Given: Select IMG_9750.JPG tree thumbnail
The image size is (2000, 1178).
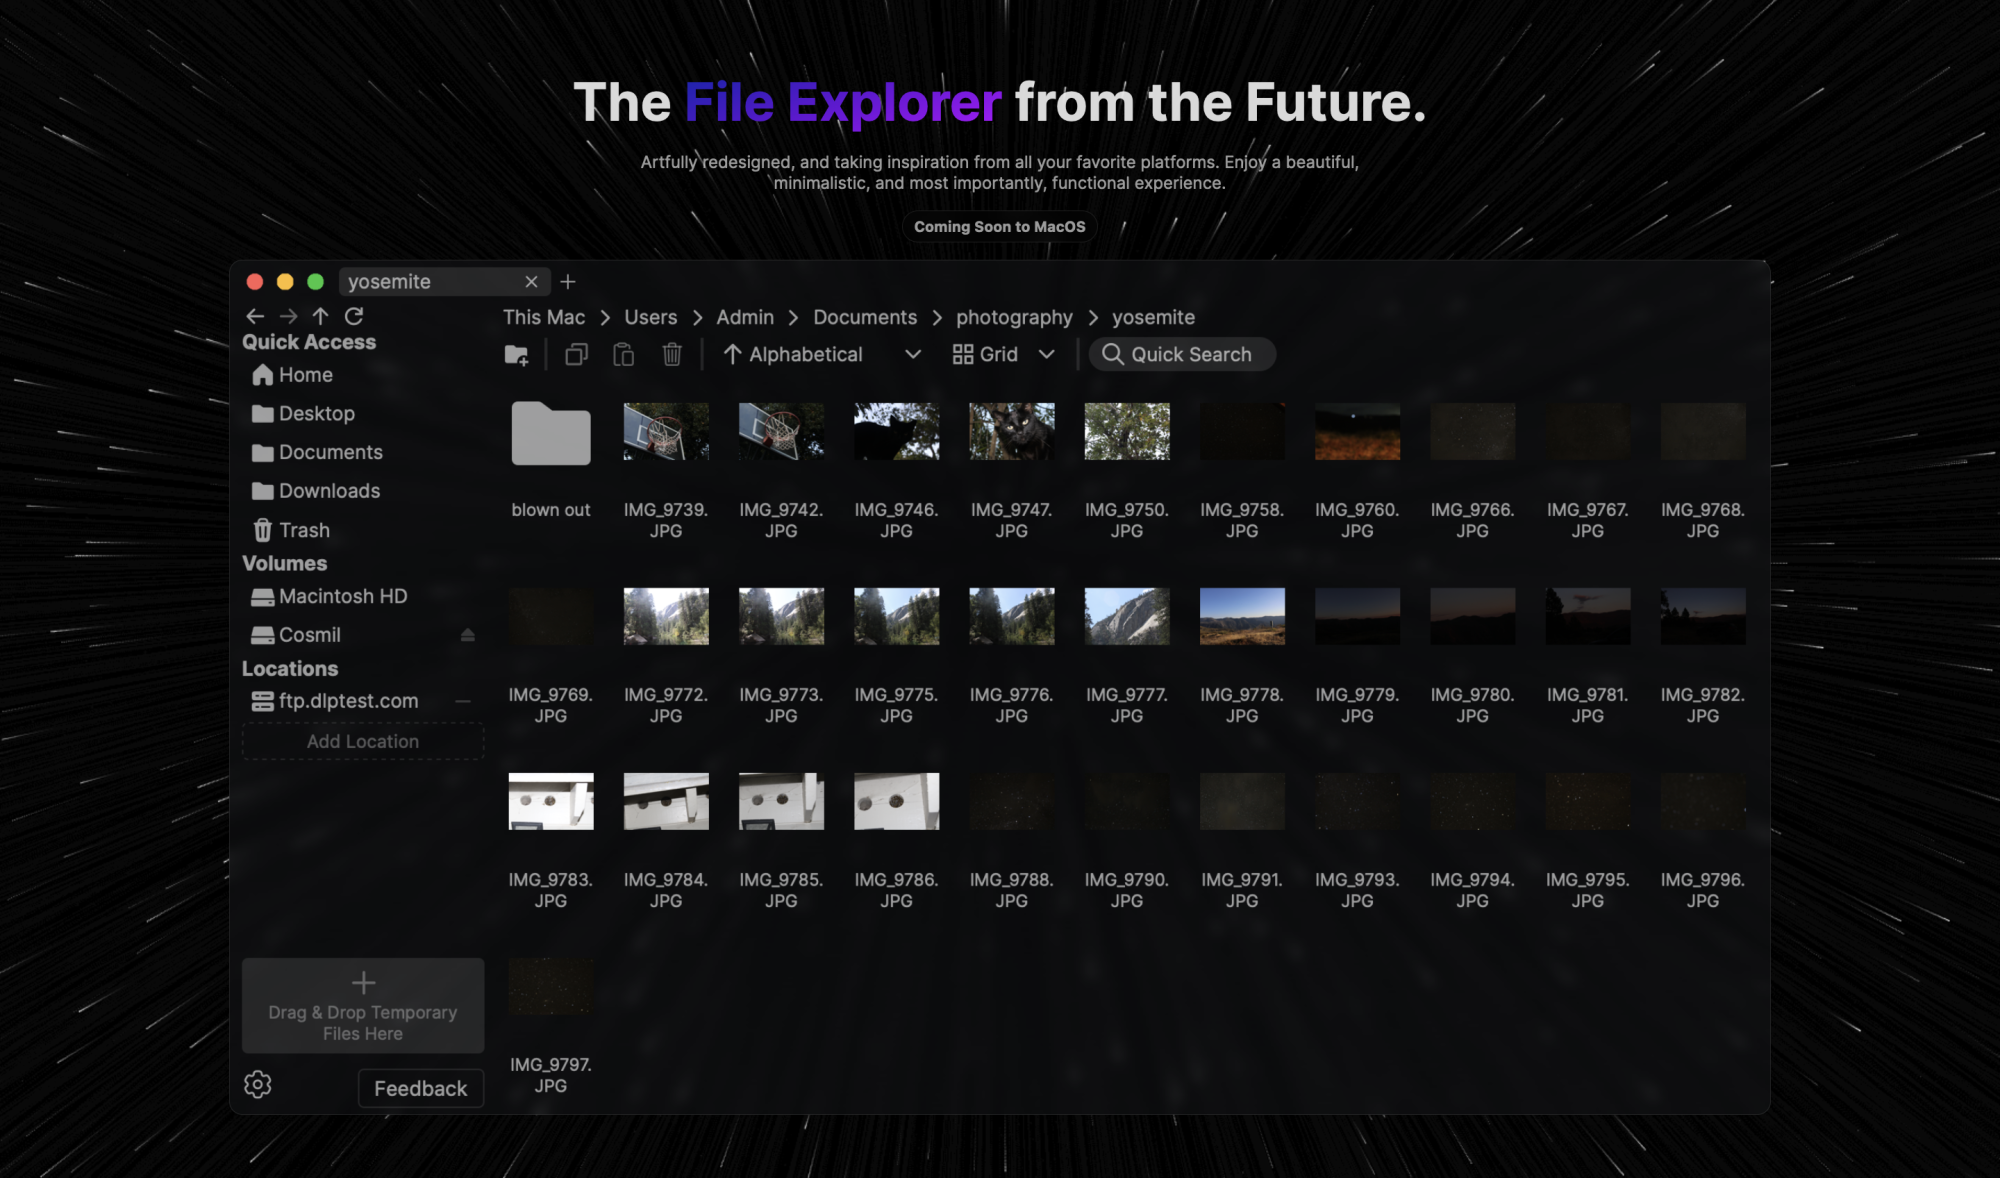Looking at the screenshot, I should tap(1127, 432).
